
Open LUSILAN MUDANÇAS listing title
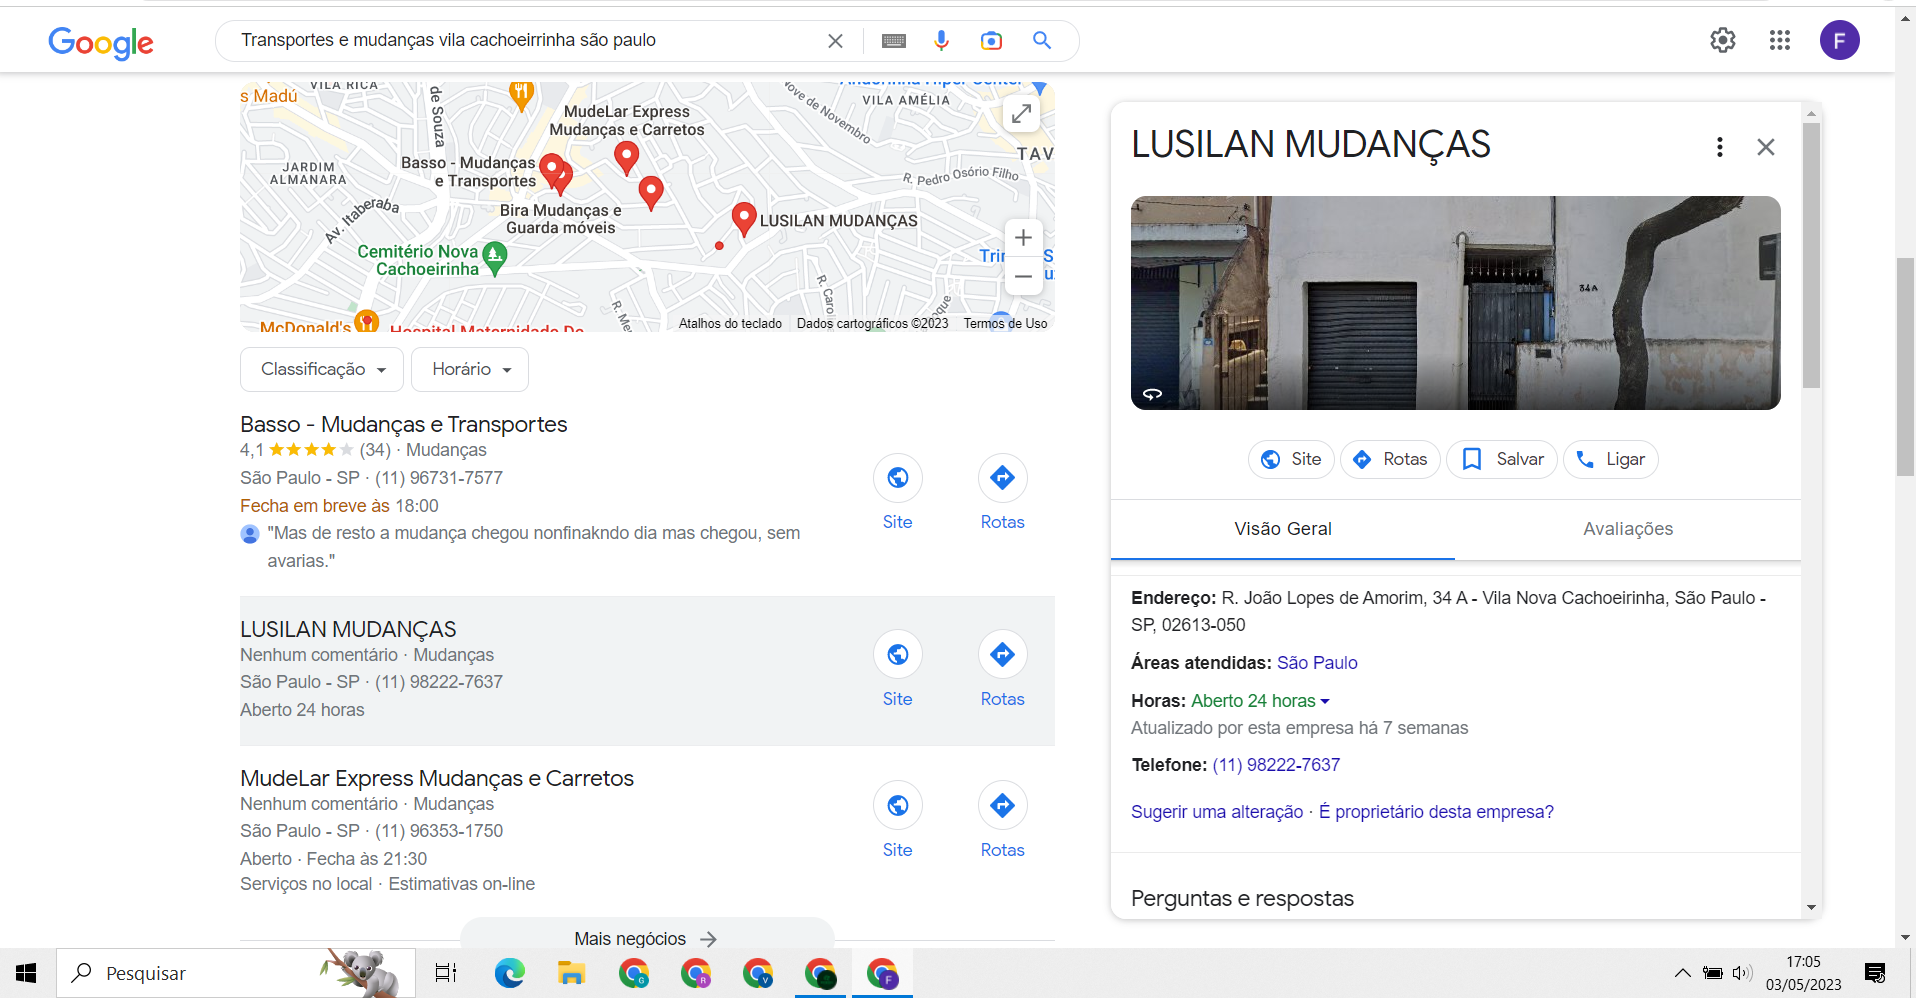[x=348, y=629]
